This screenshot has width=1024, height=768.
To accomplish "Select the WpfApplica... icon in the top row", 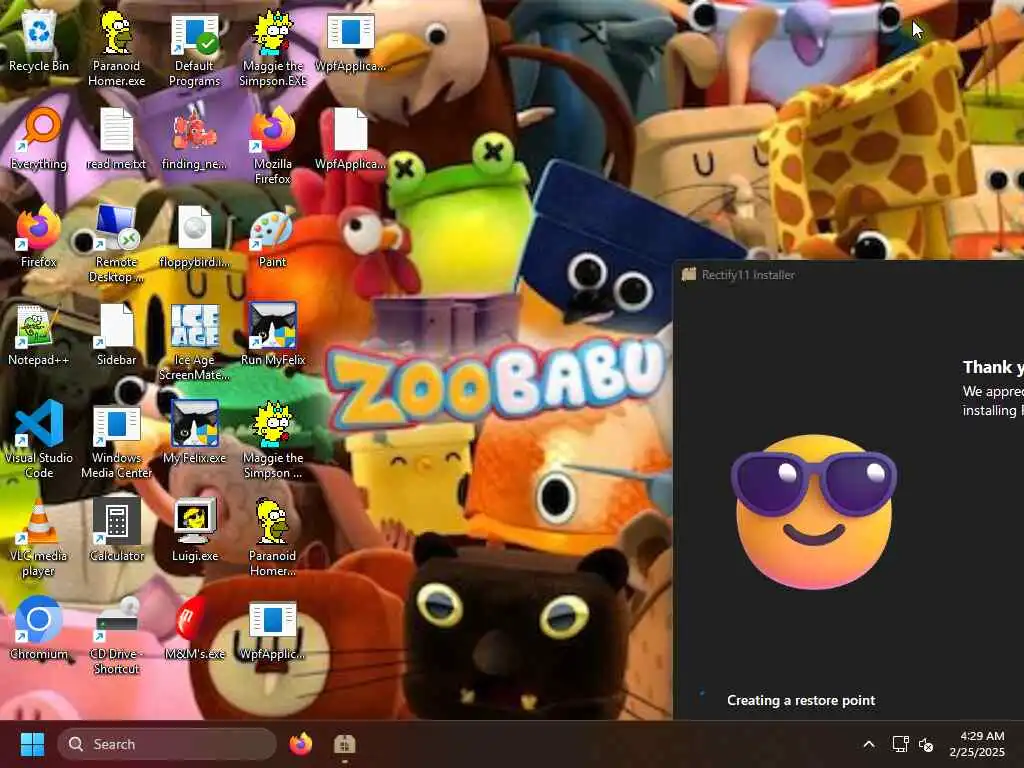I will click(x=351, y=41).
